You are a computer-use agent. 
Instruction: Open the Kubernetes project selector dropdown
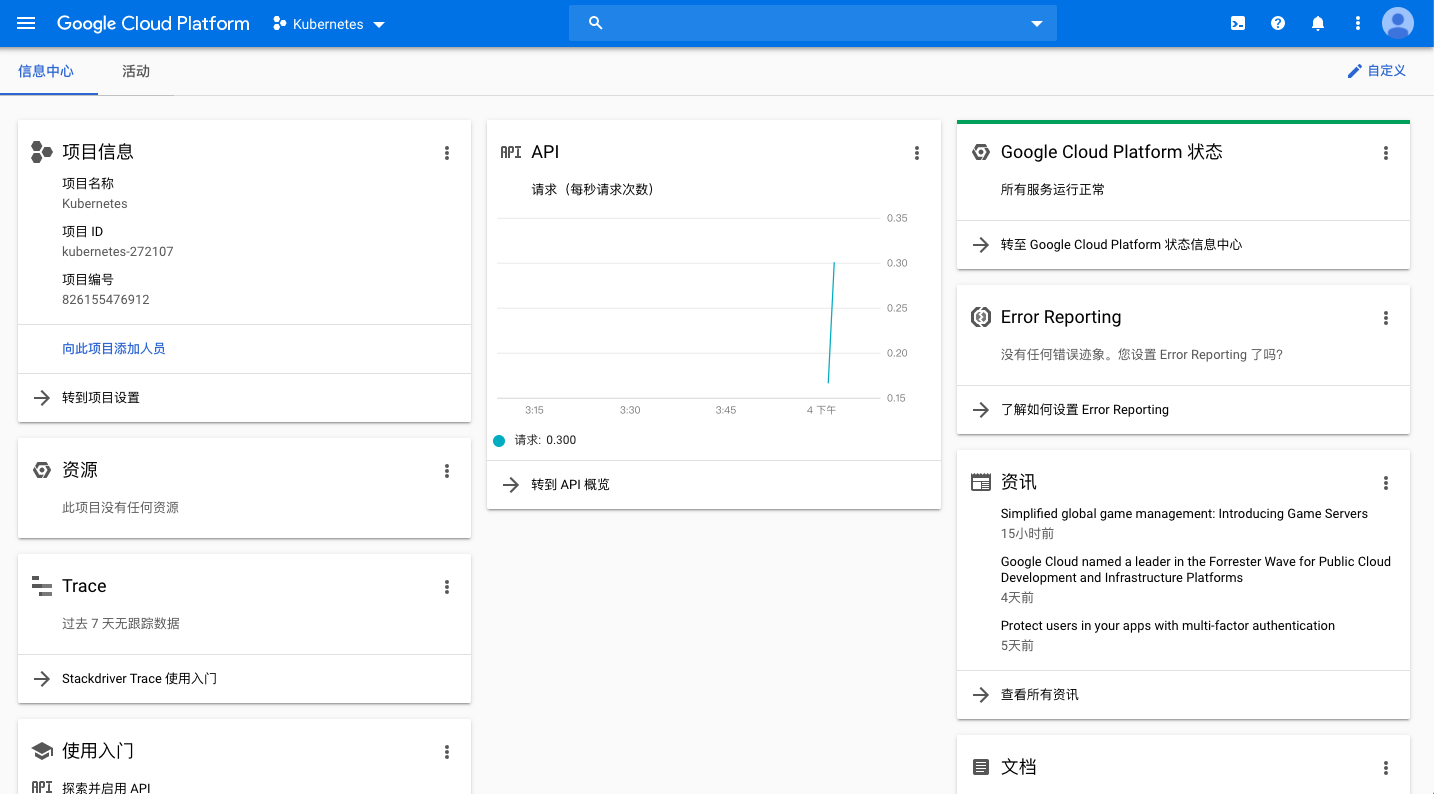click(x=329, y=24)
